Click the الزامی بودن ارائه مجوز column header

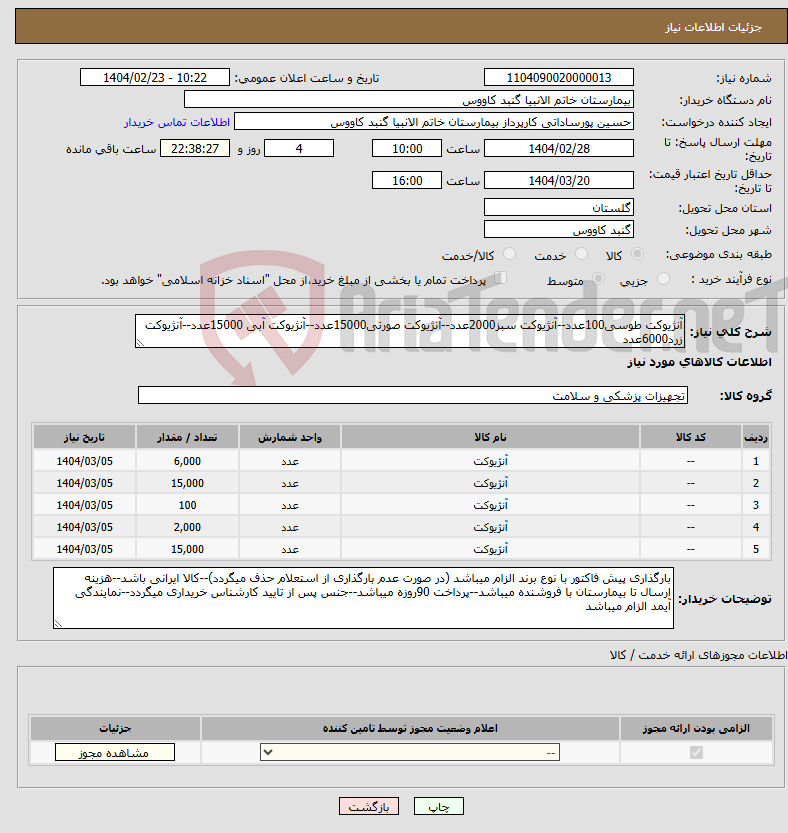696,728
